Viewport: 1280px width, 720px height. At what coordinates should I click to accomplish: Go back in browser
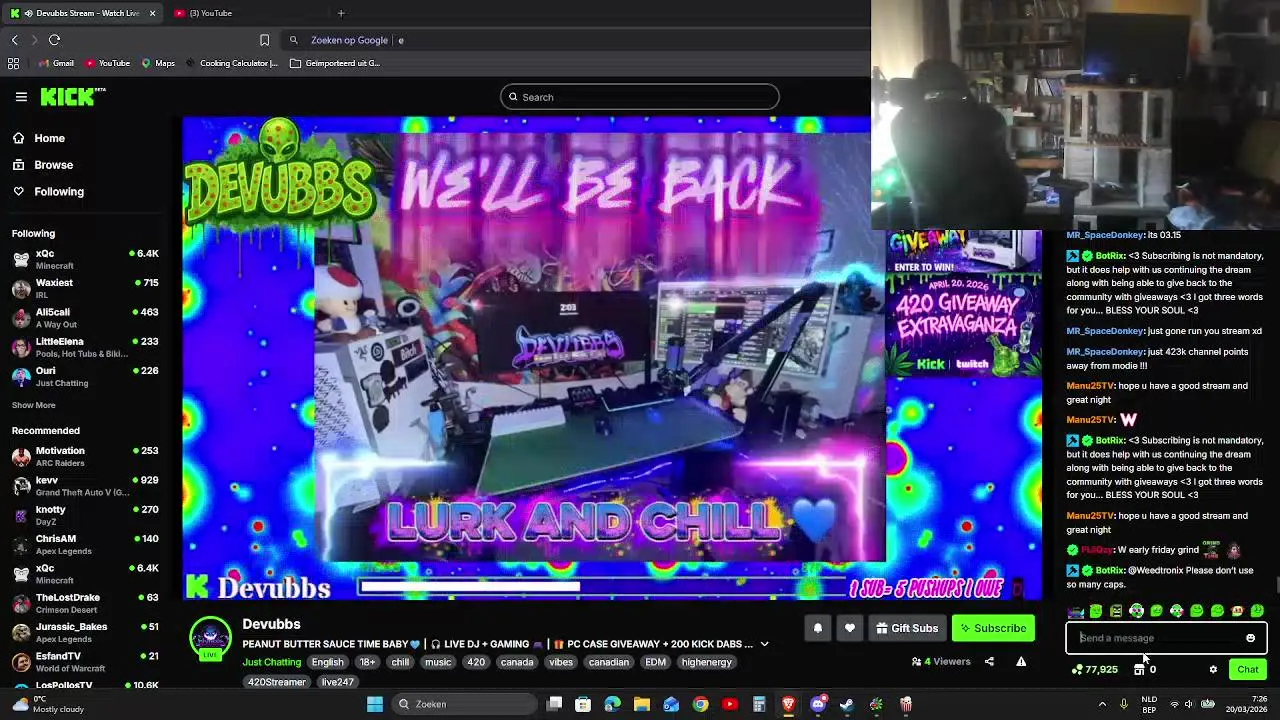click(x=14, y=40)
